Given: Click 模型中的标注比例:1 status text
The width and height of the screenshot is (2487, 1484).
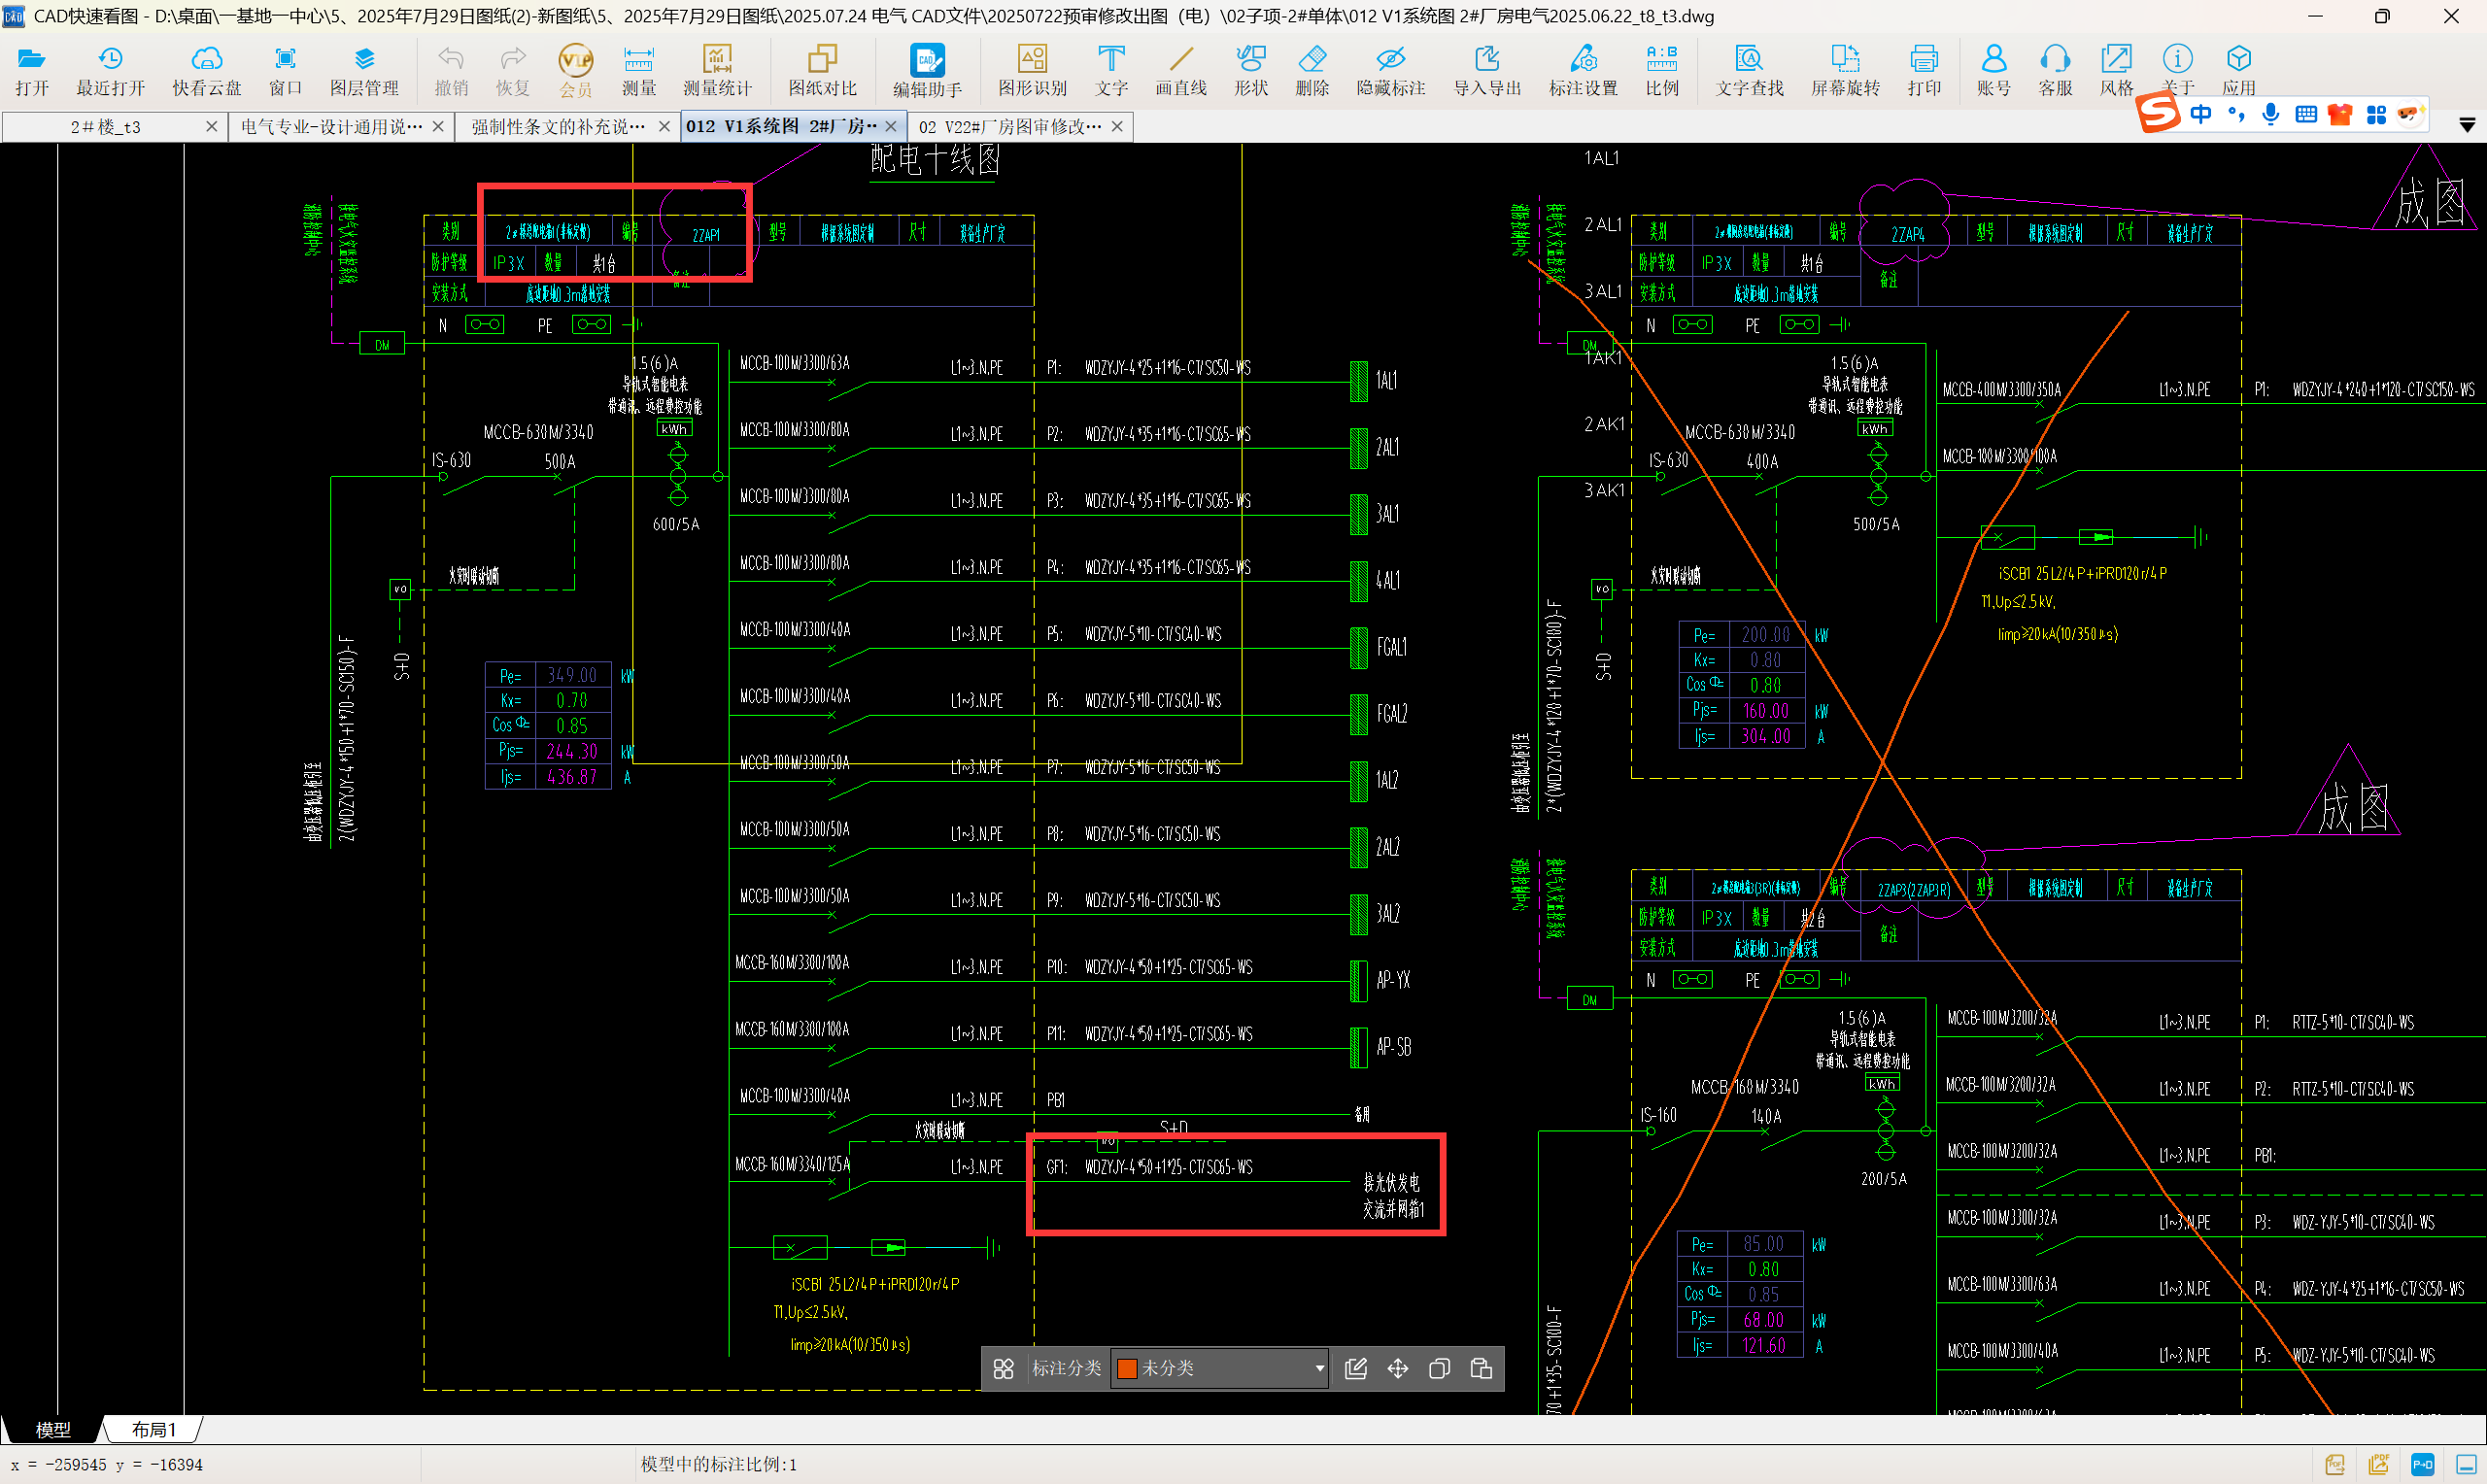Looking at the screenshot, I should tap(718, 1465).
